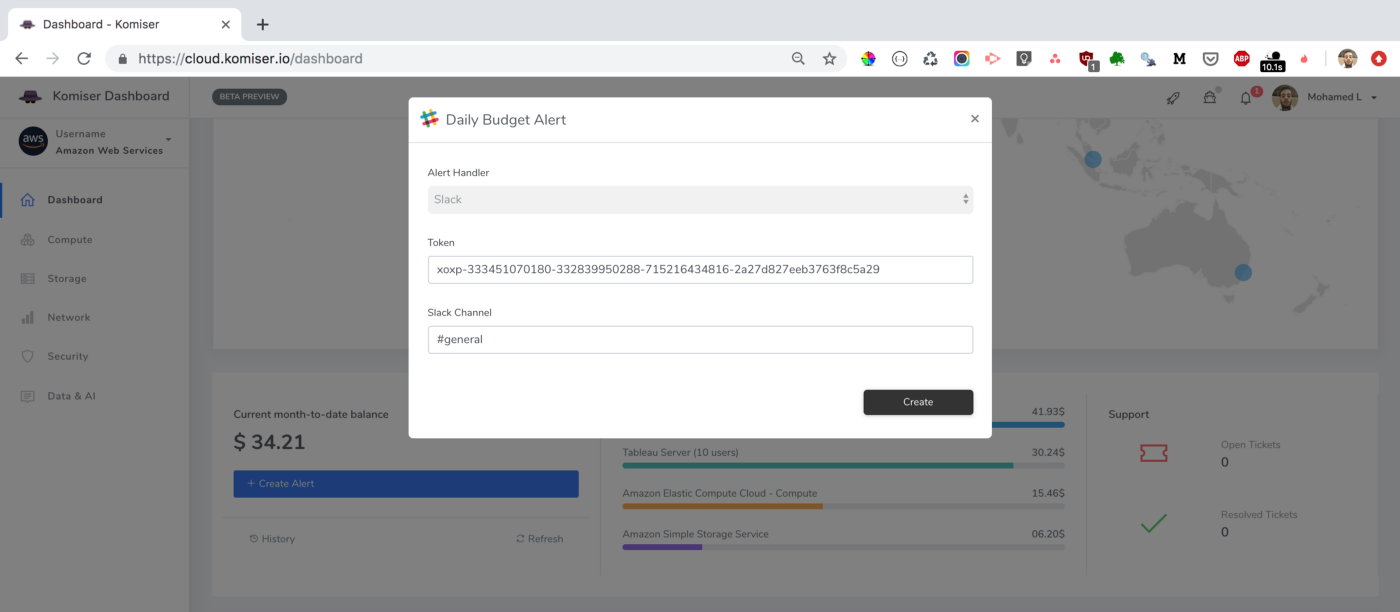
Task: Click the recycle extension icon
Action: (930, 59)
